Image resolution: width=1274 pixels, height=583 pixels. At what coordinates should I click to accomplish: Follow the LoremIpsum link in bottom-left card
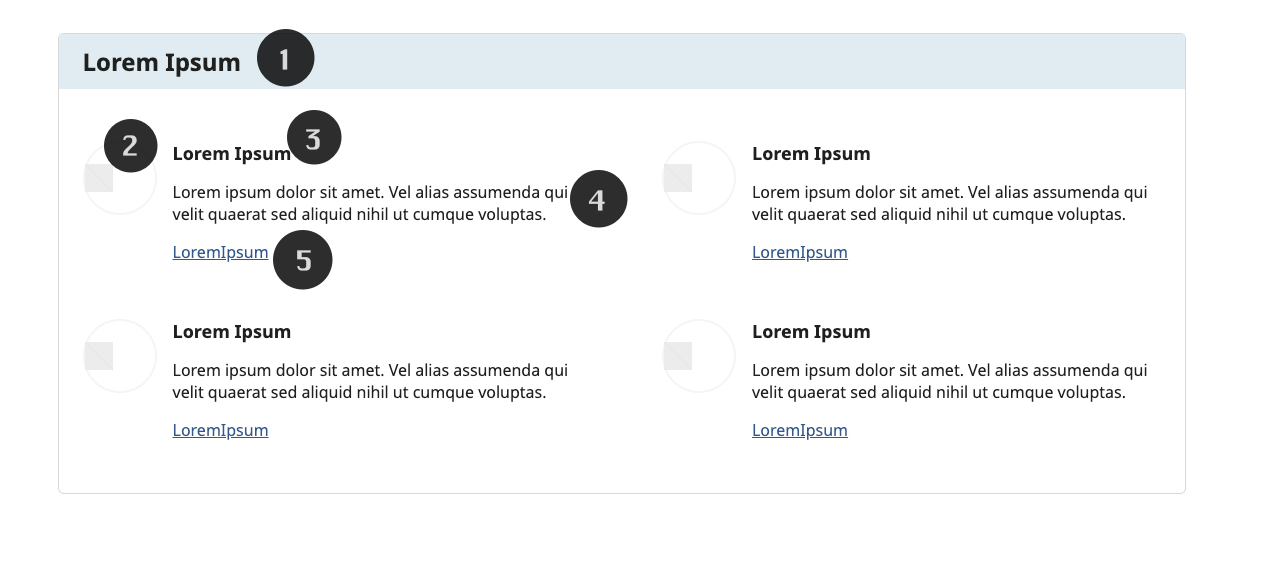point(220,430)
